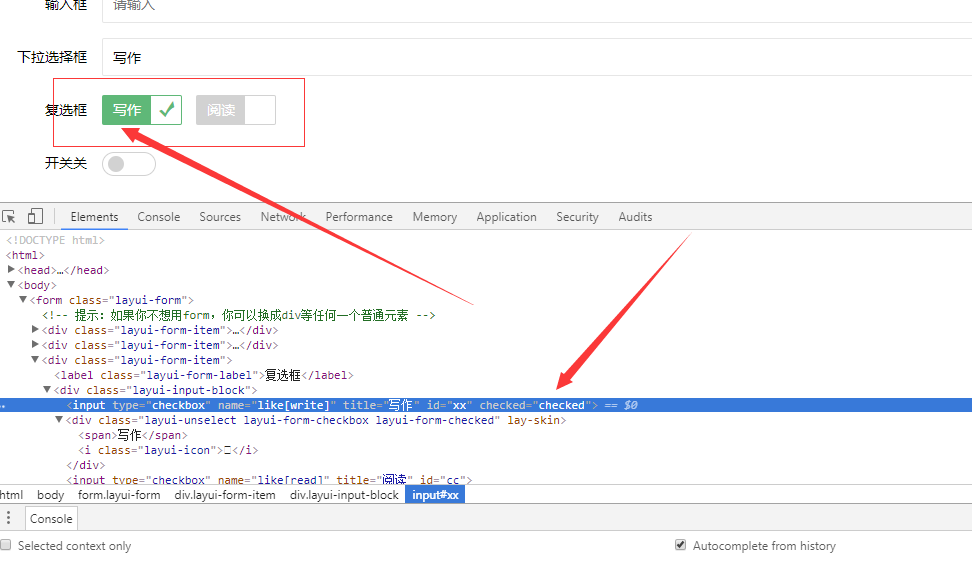Switch to the Console tab

tap(159, 217)
